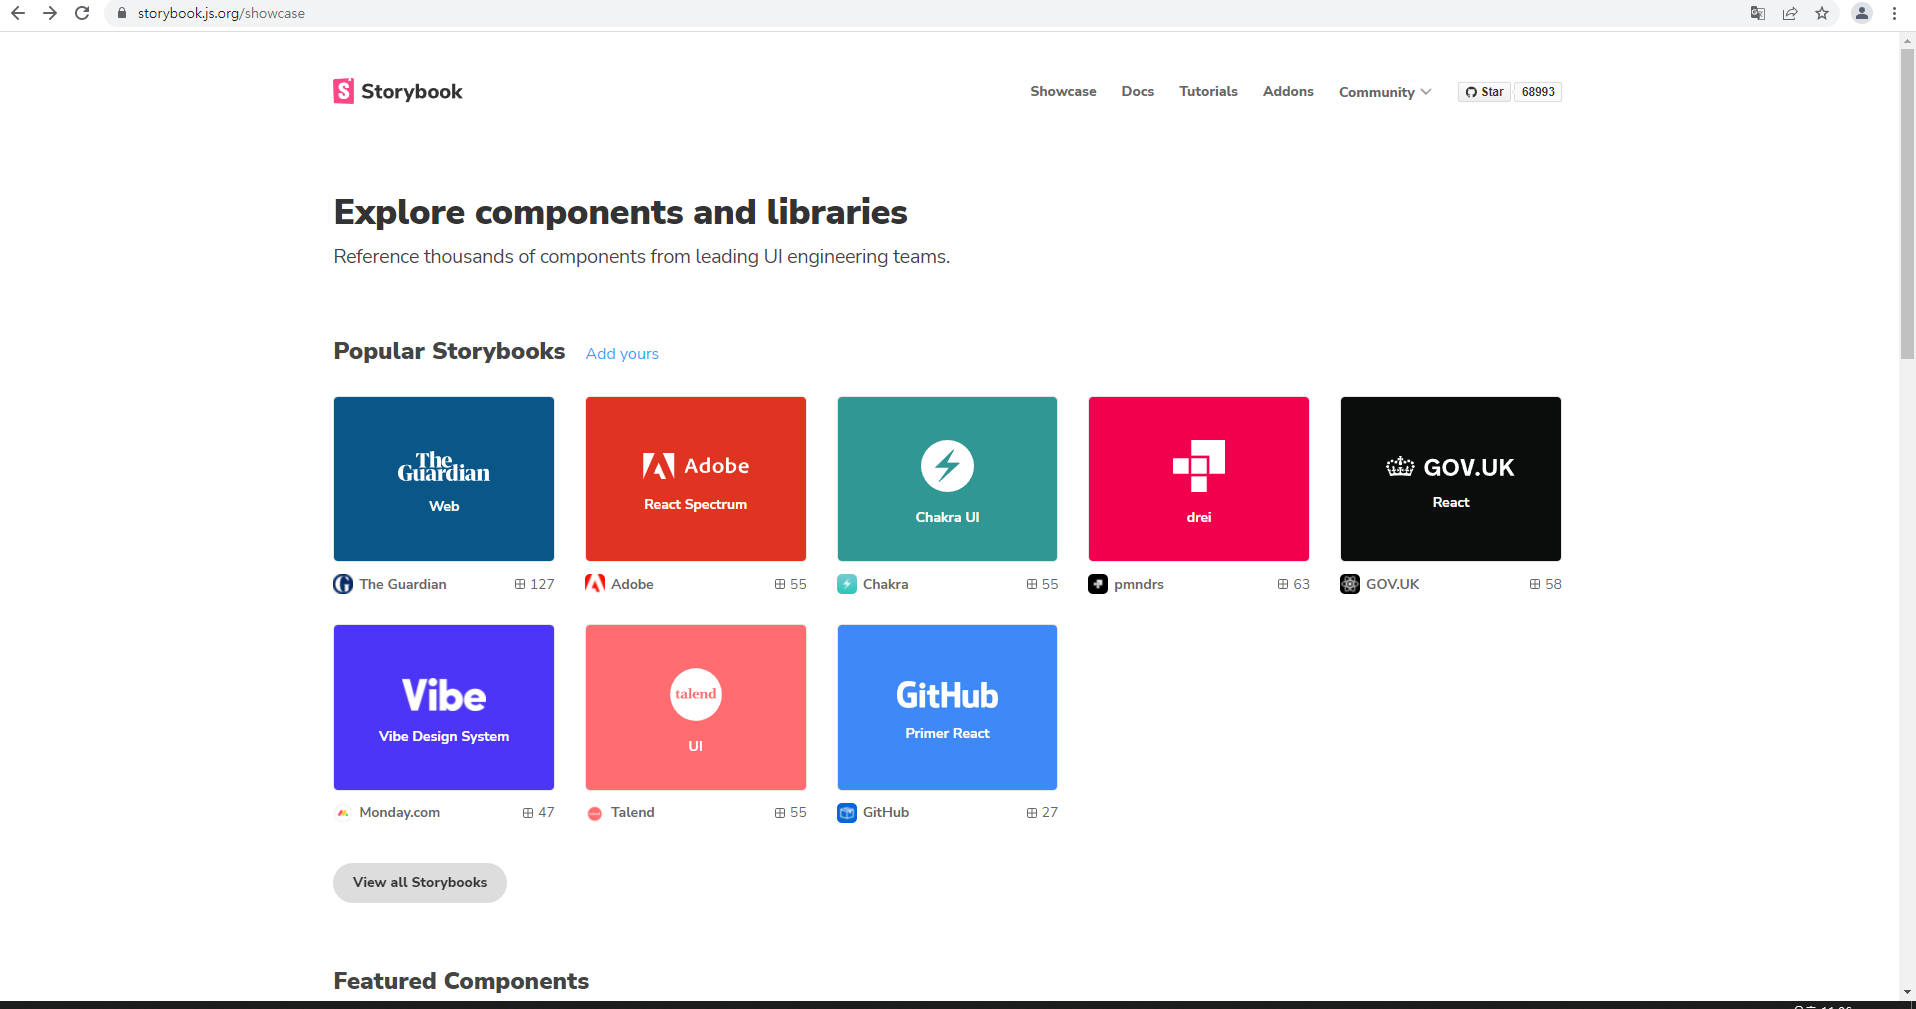Viewport: 1916px width, 1009px height.
Task: Open the Talend UI storybook card
Action: [x=696, y=707]
